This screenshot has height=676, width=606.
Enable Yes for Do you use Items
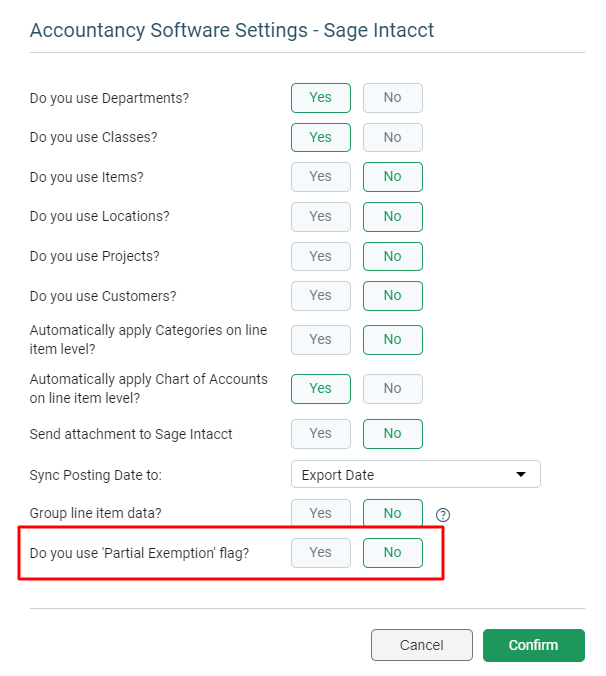click(321, 177)
